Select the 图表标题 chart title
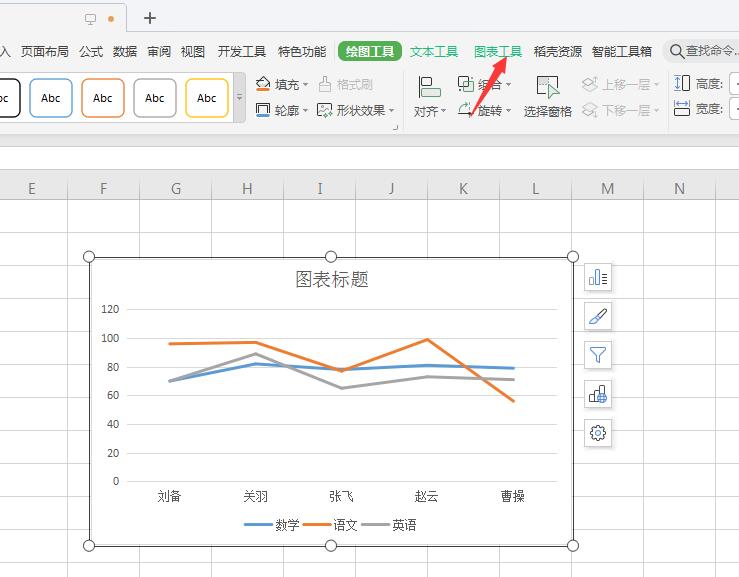This screenshot has width=739, height=577. pyautogui.click(x=332, y=279)
